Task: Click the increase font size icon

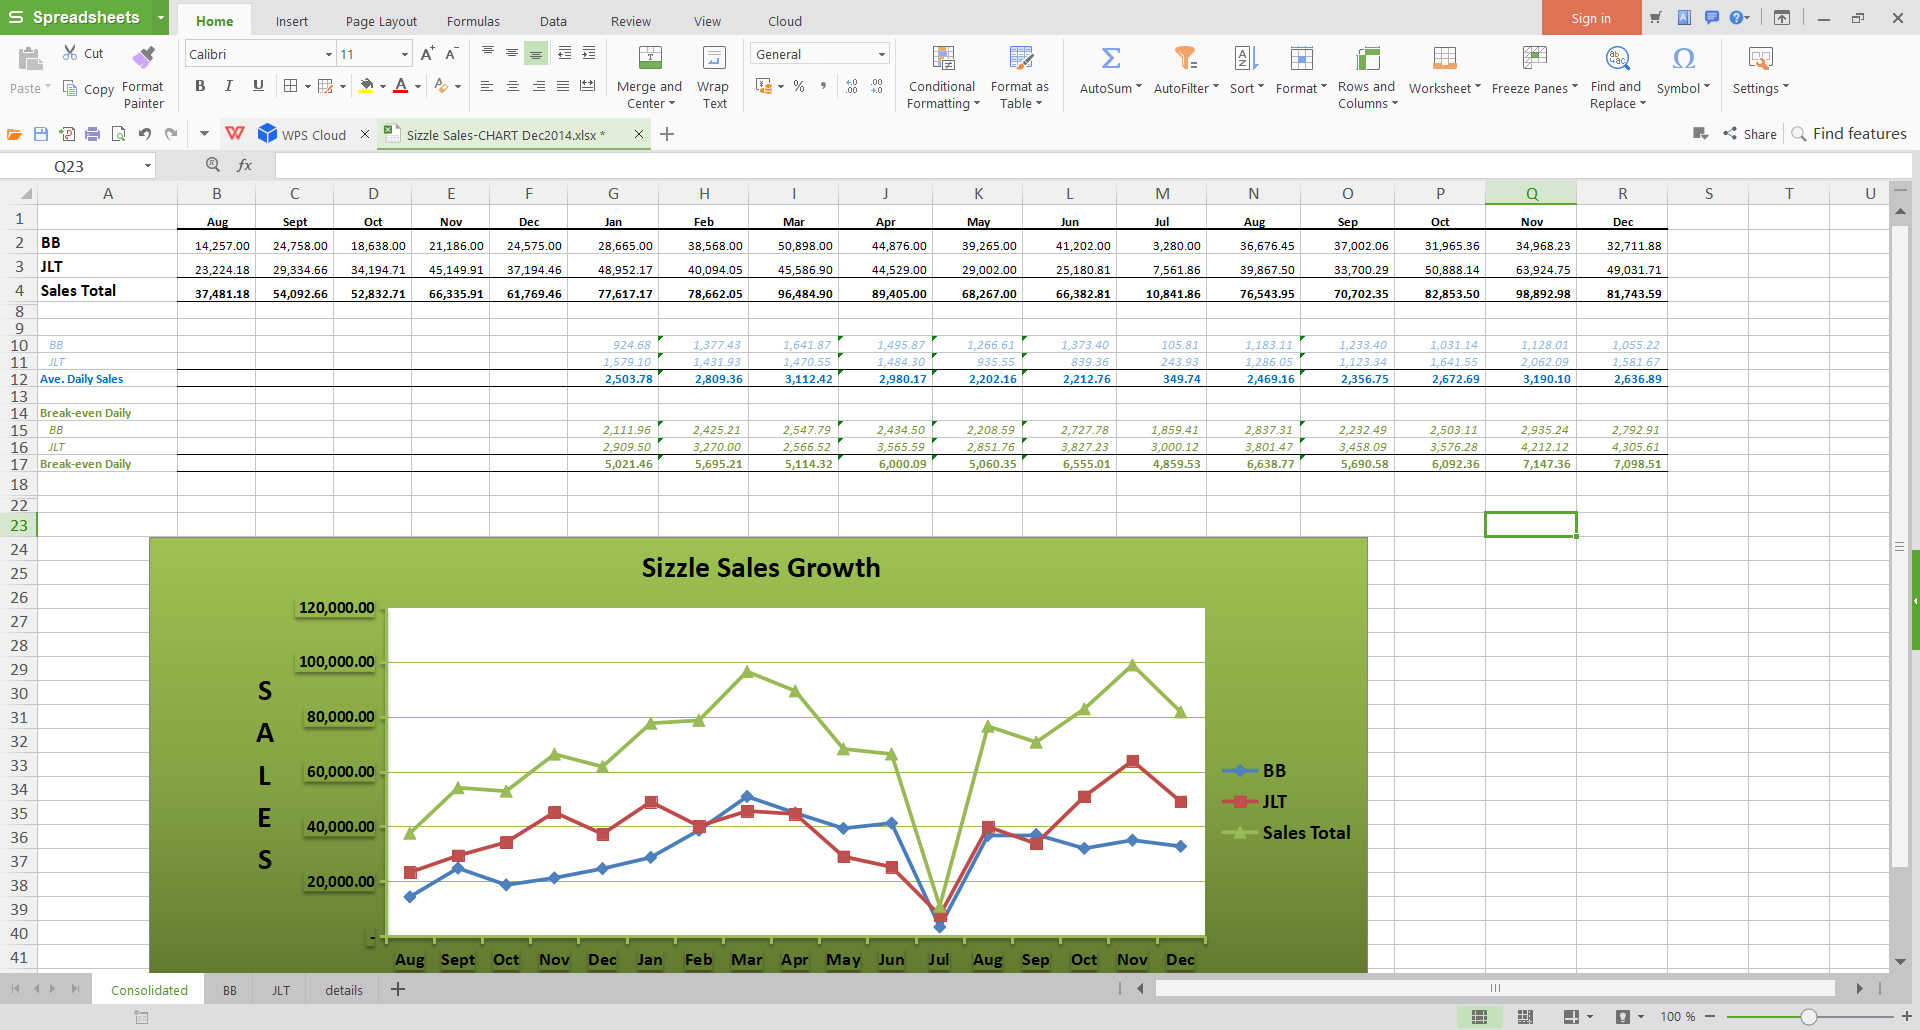Action: (427, 54)
